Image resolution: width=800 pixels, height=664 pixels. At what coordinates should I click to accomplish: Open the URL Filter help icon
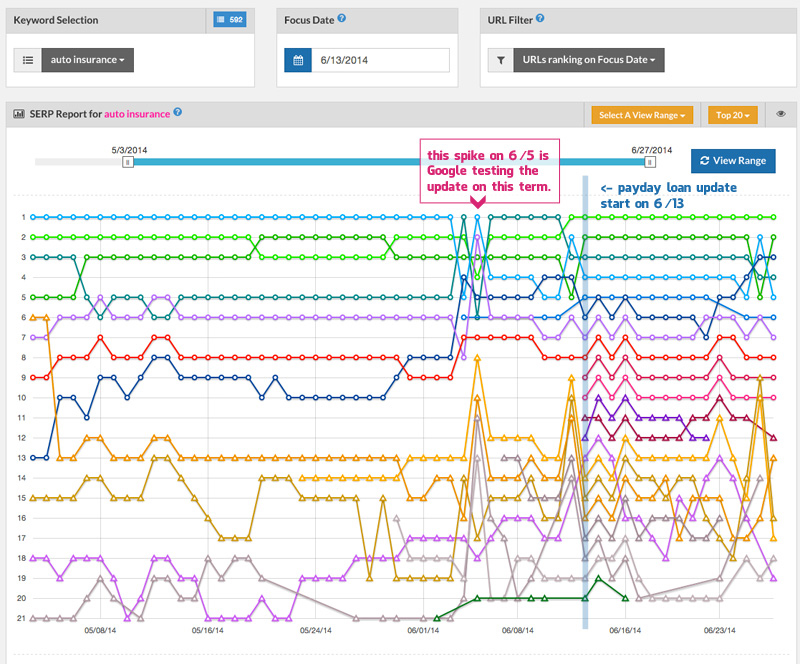coord(541,18)
